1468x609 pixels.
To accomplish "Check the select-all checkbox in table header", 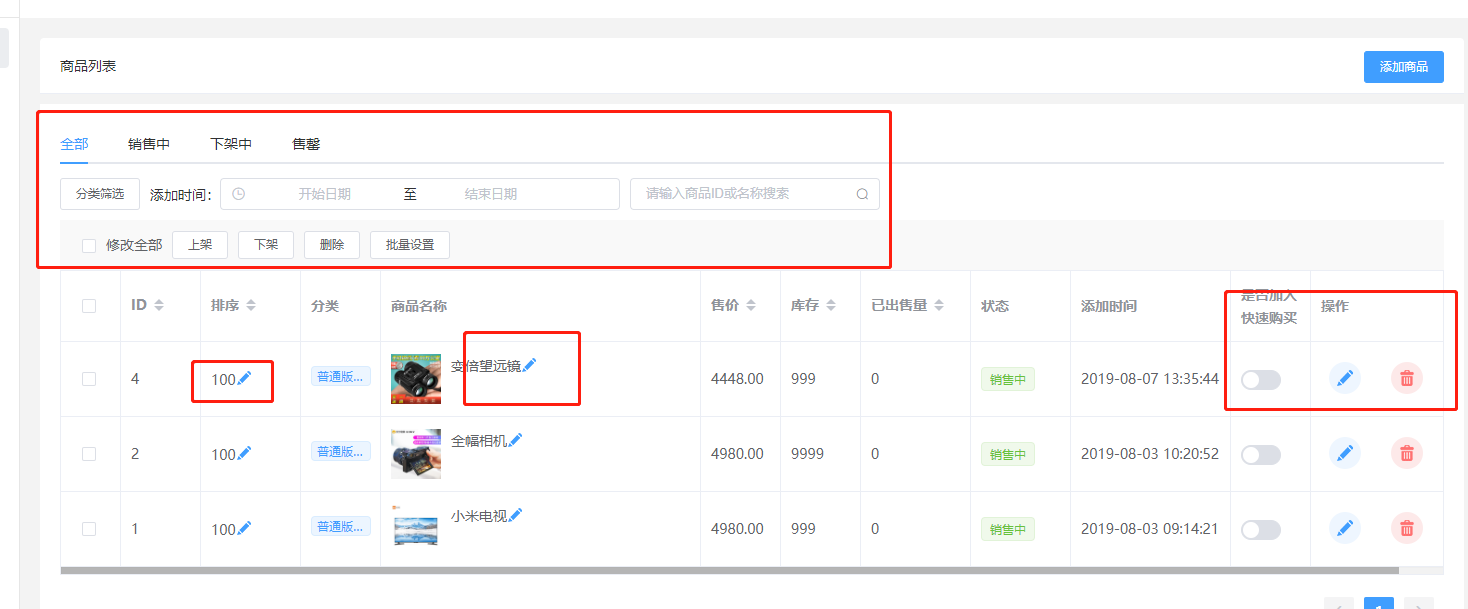I will click(89, 306).
